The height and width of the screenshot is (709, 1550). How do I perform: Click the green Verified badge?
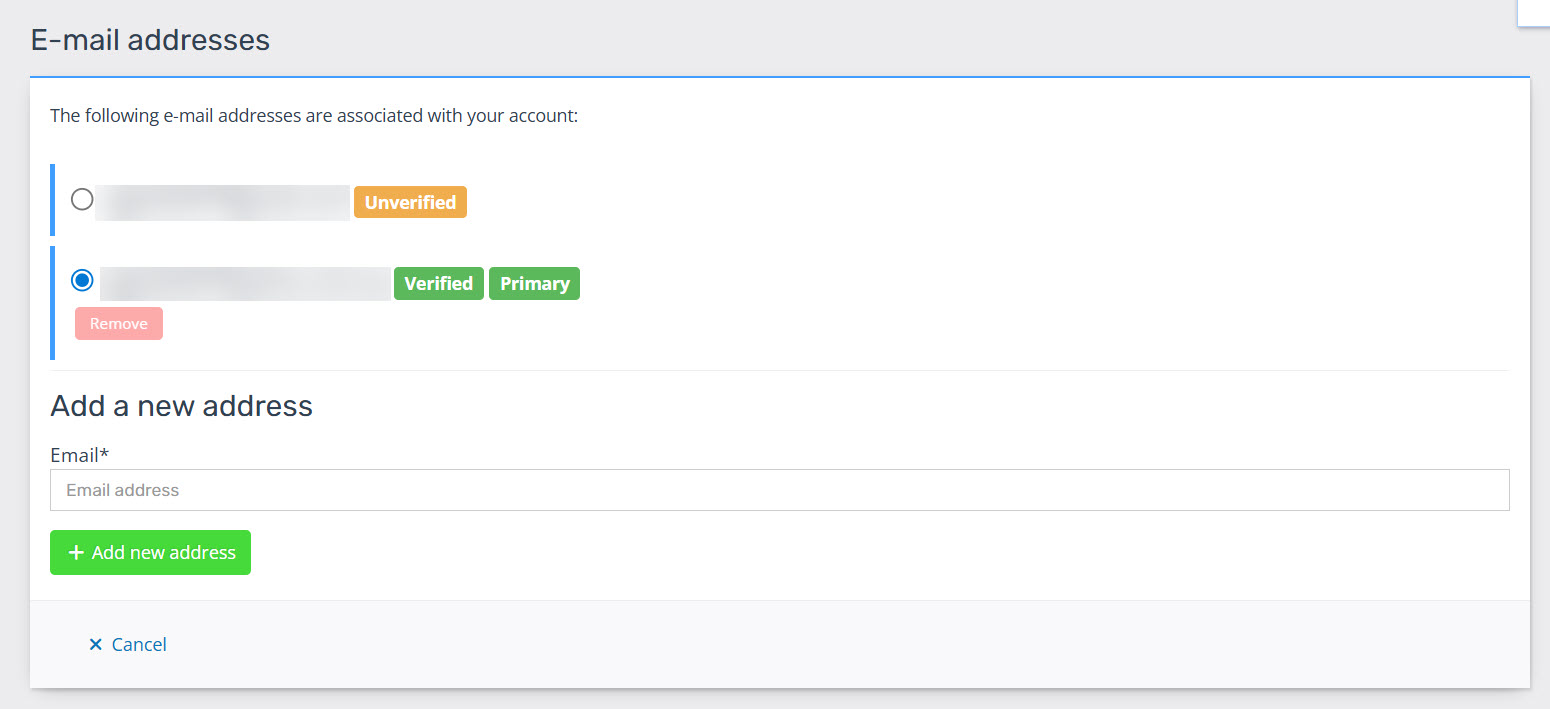pos(438,284)
